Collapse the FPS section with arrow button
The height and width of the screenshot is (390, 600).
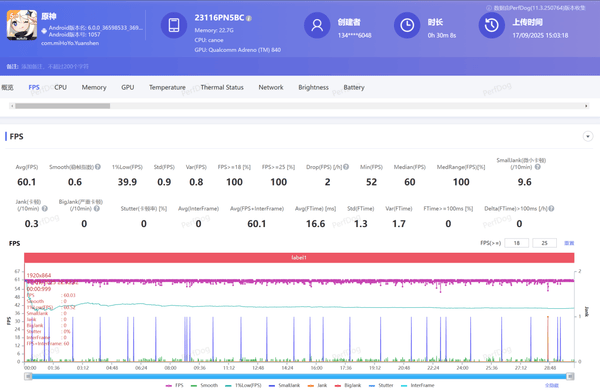(x=588, y=136)
